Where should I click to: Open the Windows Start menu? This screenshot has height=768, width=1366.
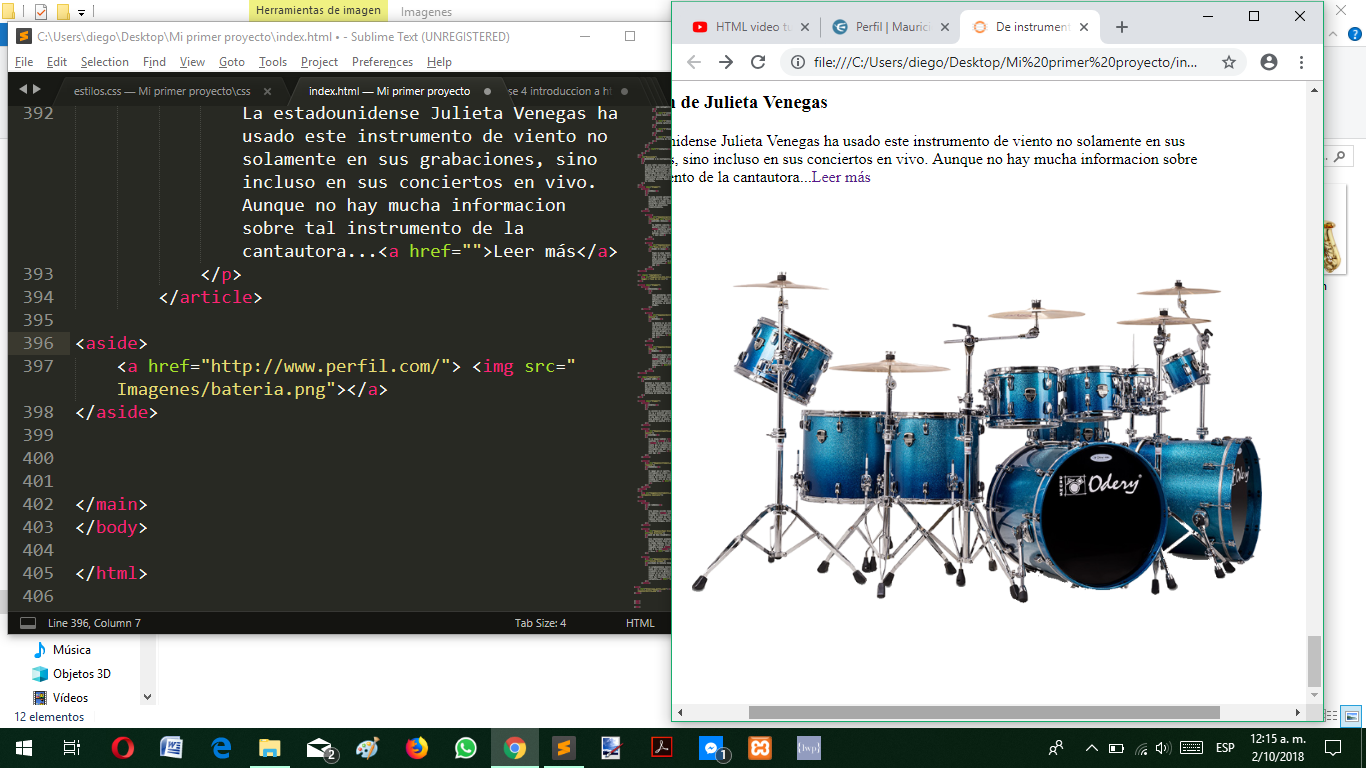pyautogui.click(x=23, y=748)
